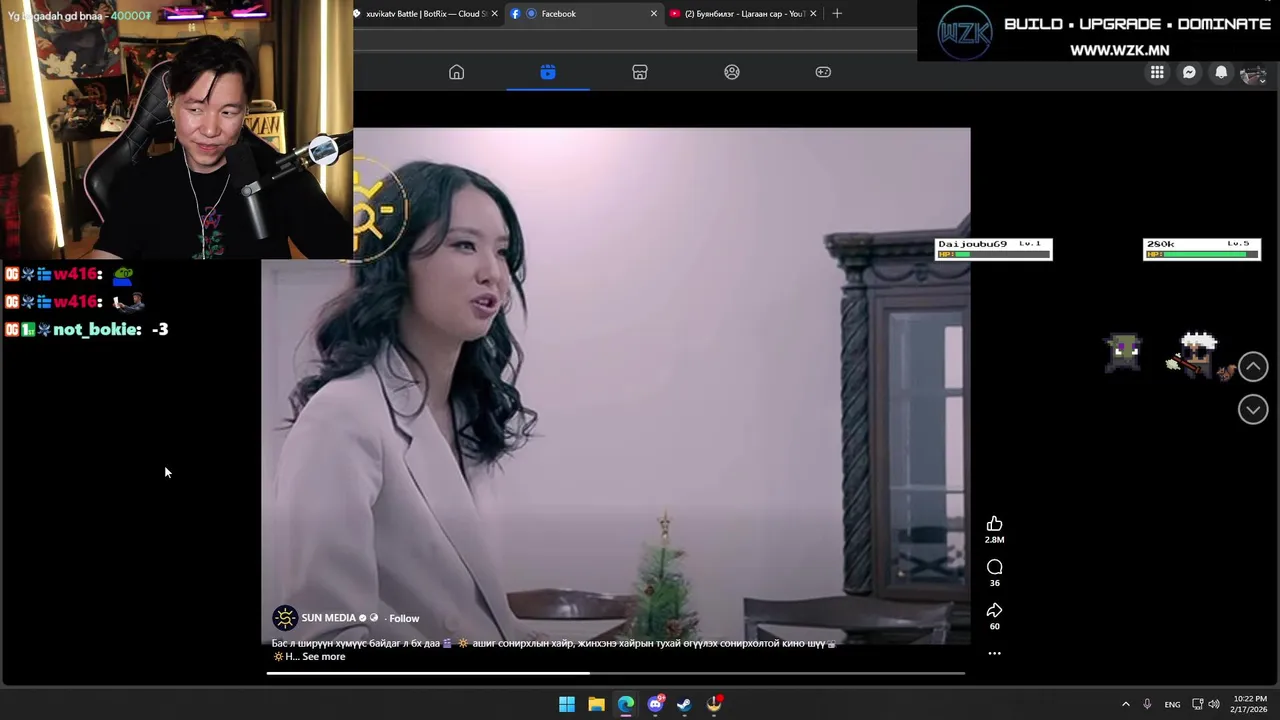
Task: Open the clock showing 10:22 PM
Action: coord(1250,704)
